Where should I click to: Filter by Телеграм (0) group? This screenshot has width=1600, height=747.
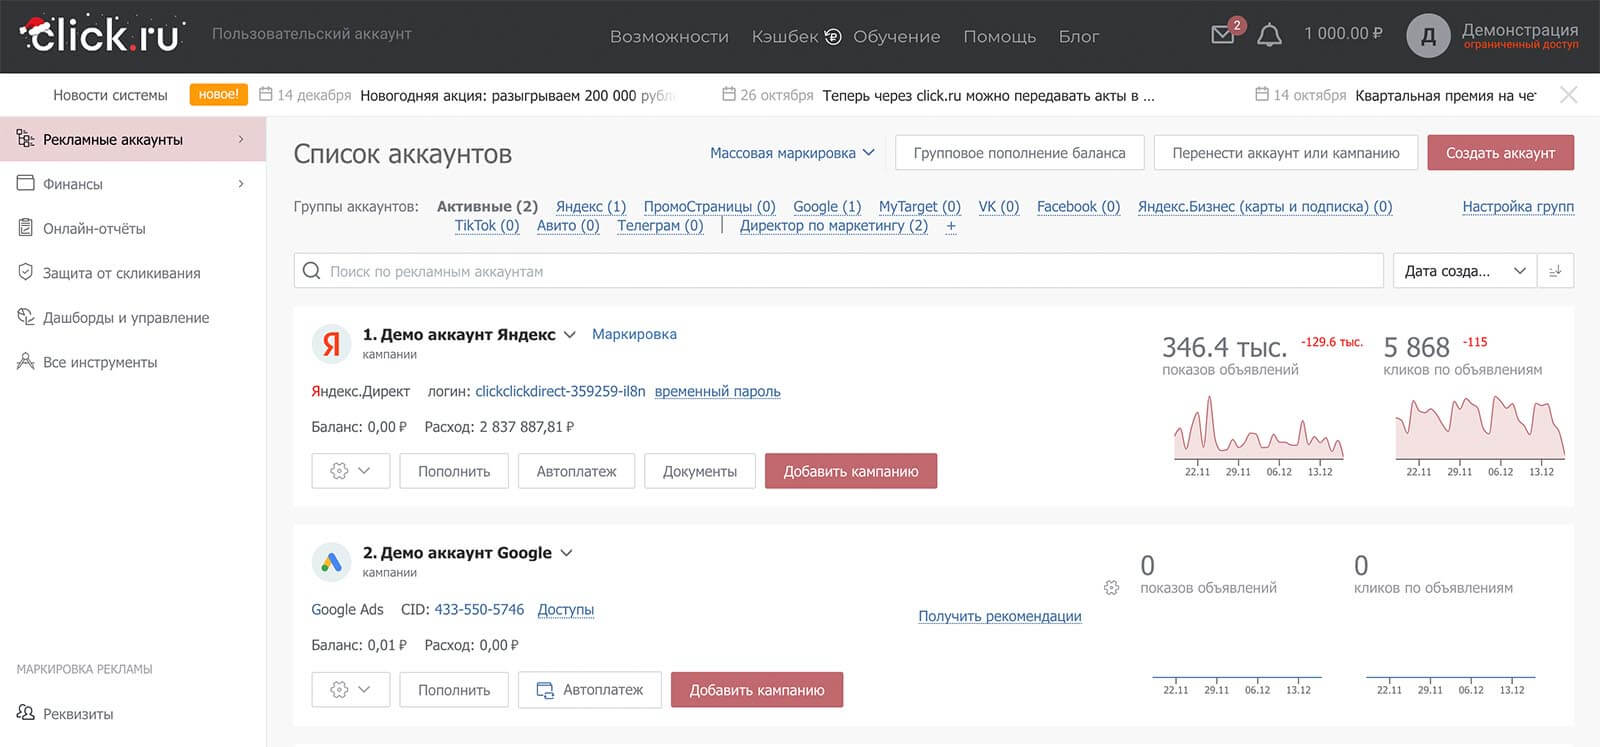(660, 226)
